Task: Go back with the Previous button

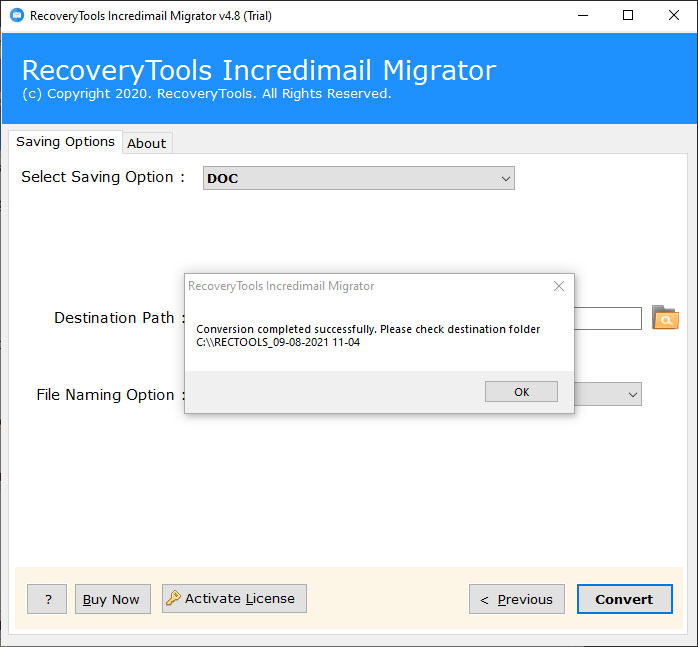Action: click(517, 599)
